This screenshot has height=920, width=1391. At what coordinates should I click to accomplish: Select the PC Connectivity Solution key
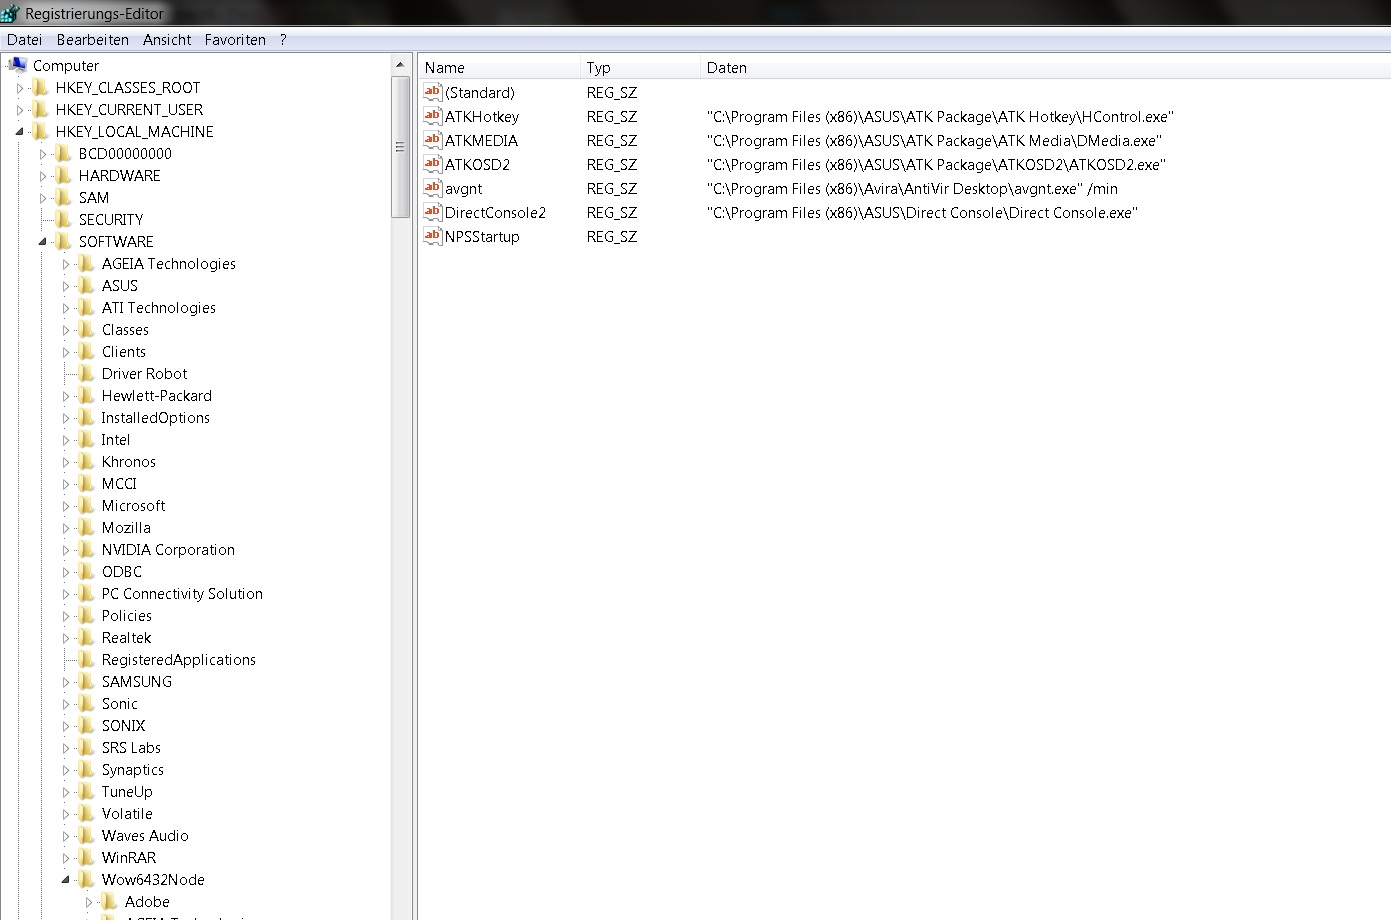point(182,593)
